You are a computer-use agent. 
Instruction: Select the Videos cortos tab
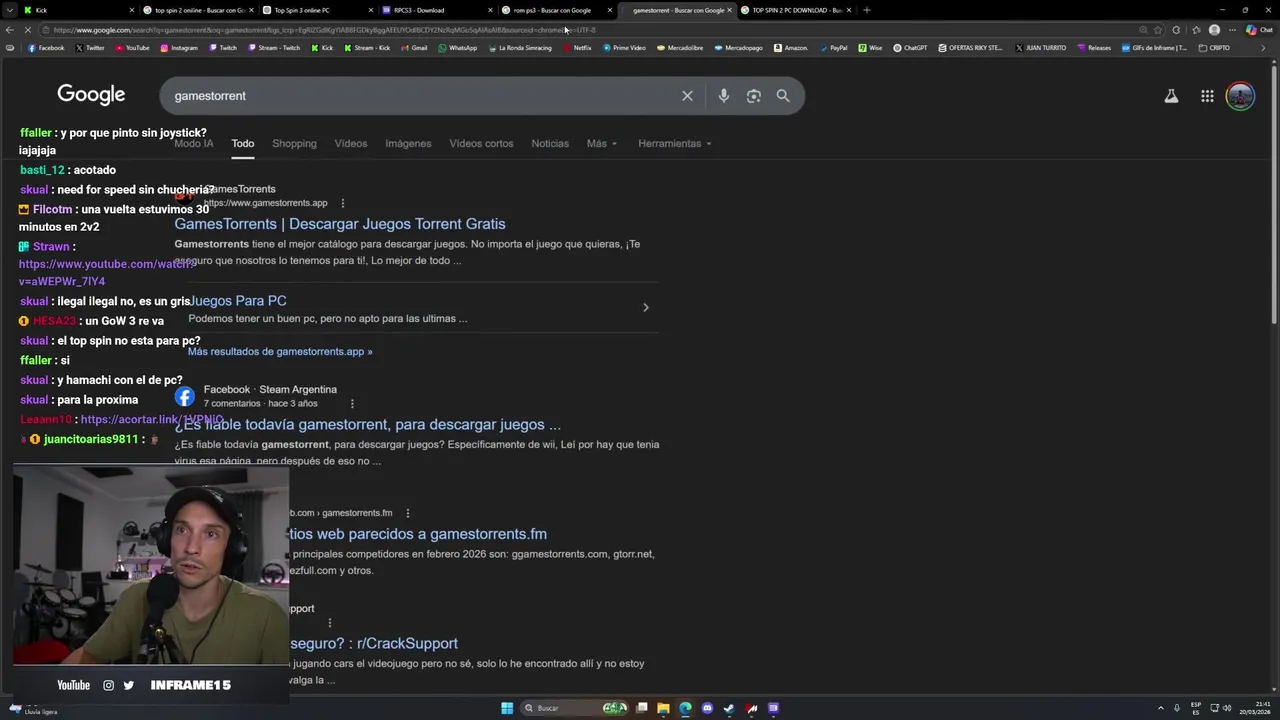(481, 143)
